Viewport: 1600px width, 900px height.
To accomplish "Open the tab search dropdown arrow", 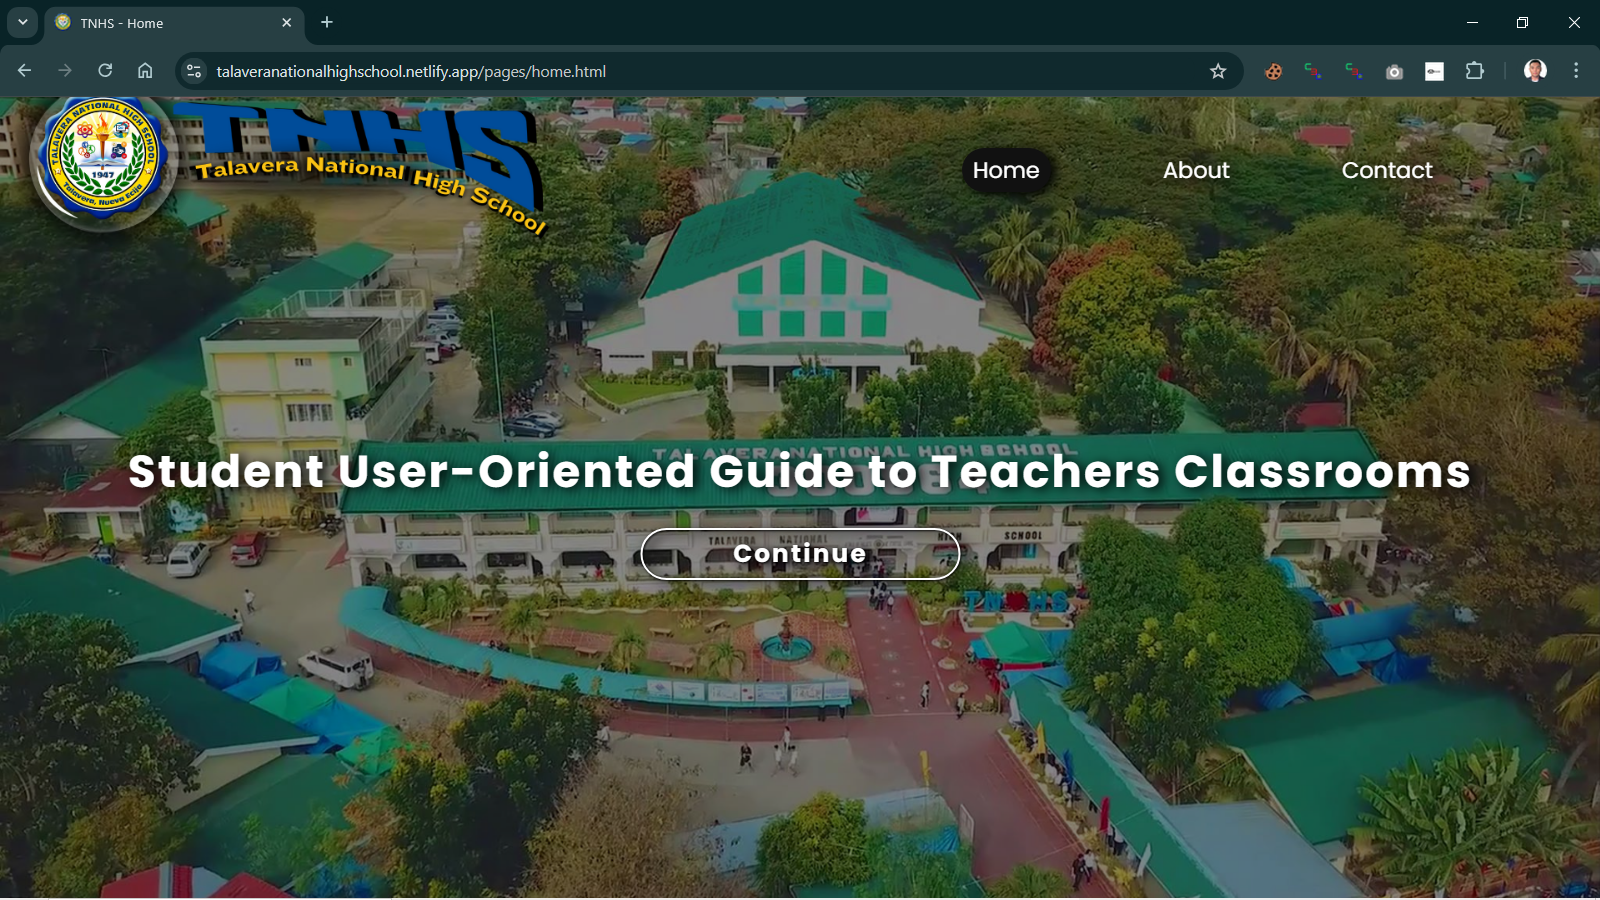I will pyautogui.click(x=22, y=22).
